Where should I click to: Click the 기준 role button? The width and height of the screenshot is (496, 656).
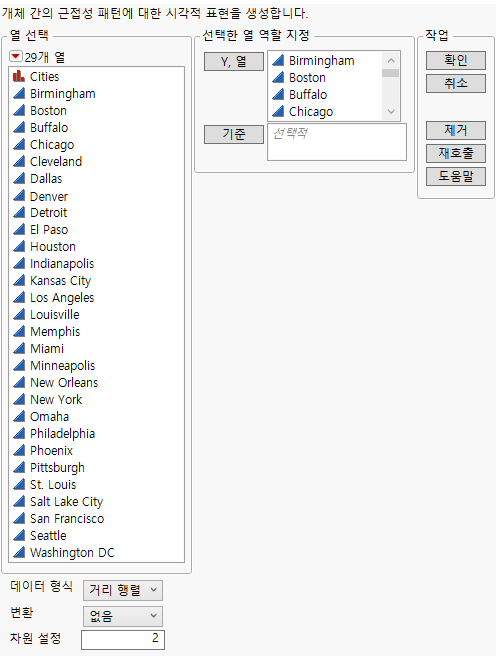point(234,134)
